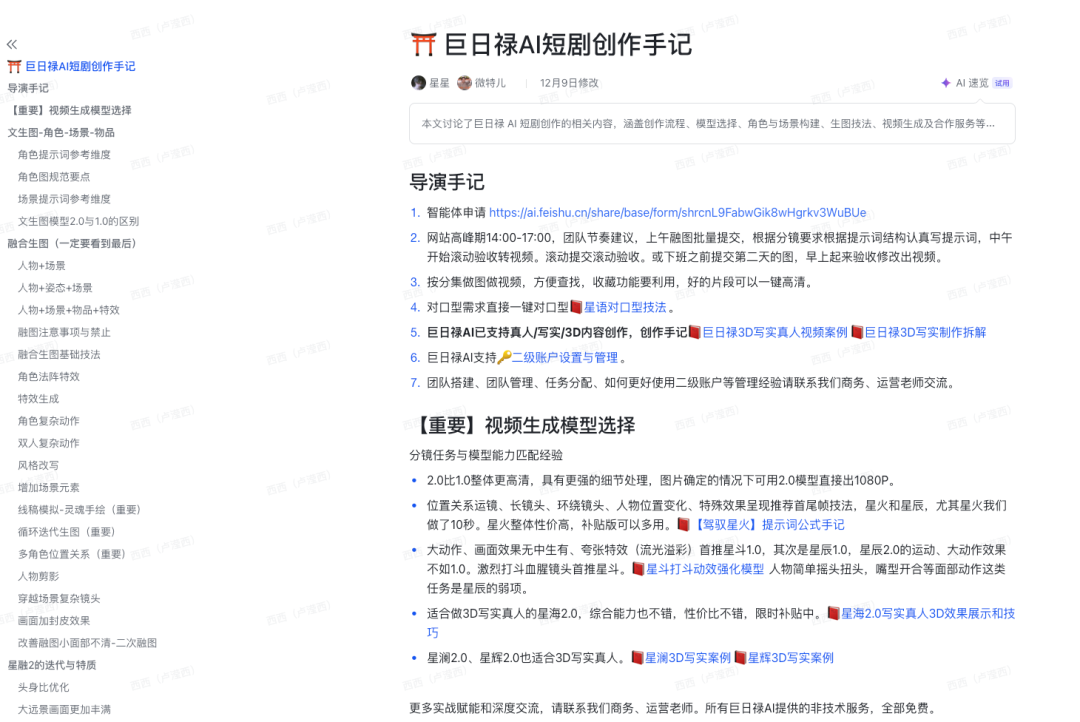Click the large torii icon beside the document title
This screenshot has height=722, width=1080.
pos(424,44)
